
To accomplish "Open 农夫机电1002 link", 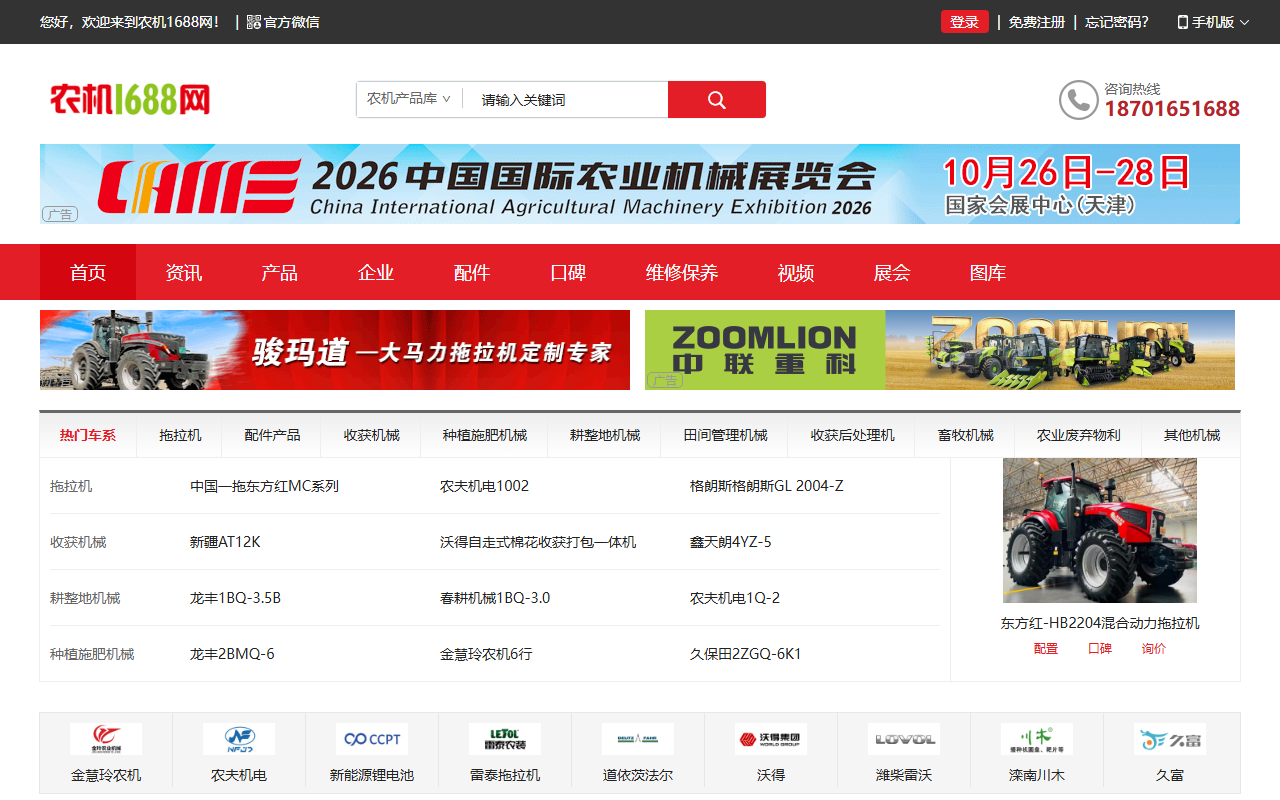I will [484, 486].
